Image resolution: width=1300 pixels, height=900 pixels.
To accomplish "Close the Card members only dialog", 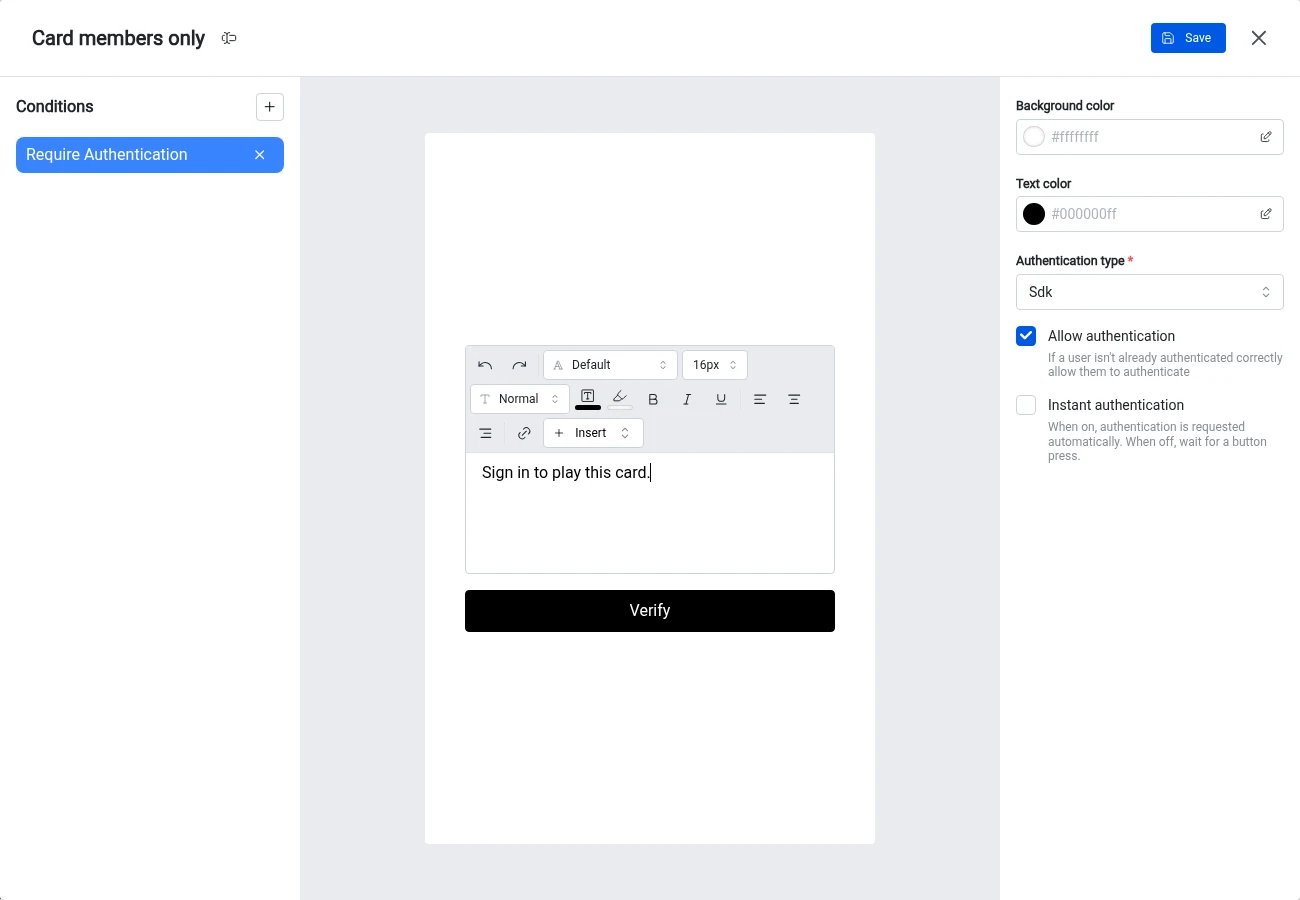I will [1259, 38].
